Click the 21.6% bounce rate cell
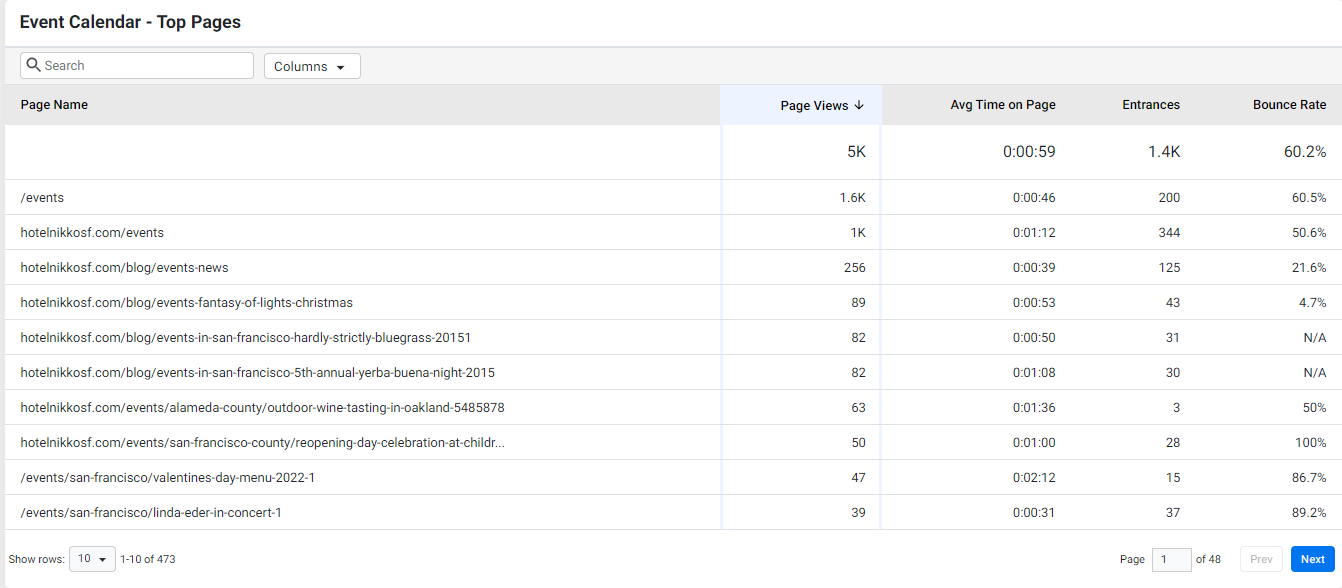 1309,268
